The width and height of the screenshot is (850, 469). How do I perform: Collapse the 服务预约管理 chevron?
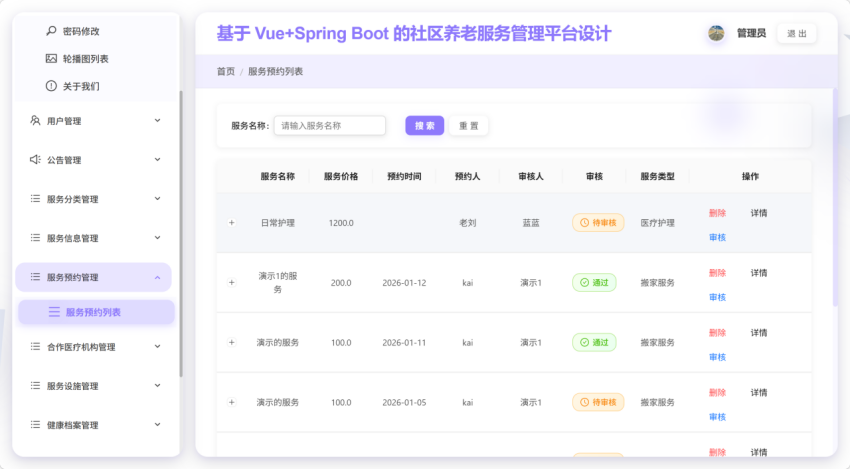pos(157,277)
